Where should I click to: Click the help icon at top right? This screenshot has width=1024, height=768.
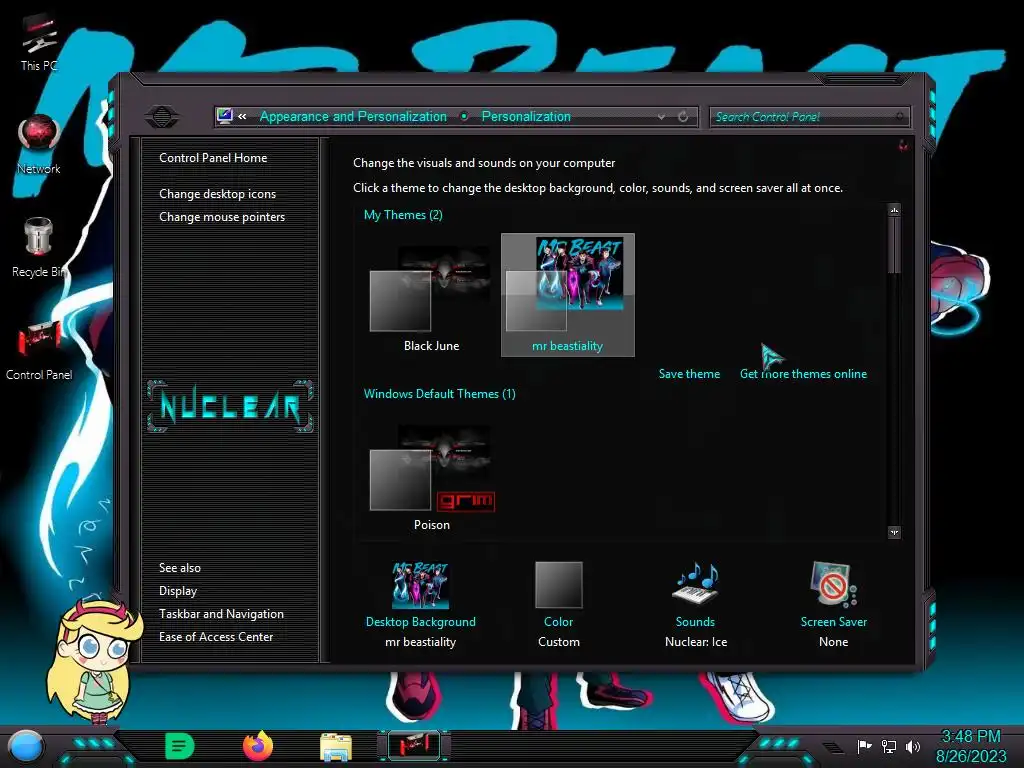click(903, 145)
